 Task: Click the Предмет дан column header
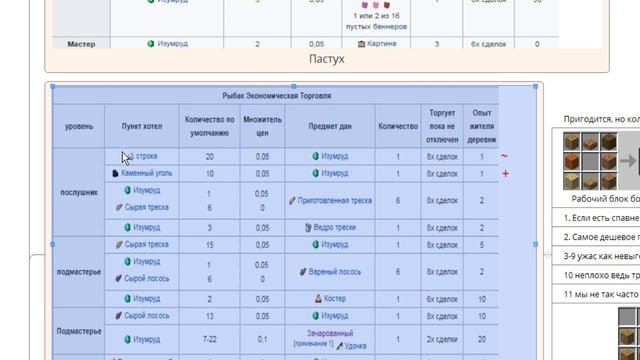(x=330, y=127)
